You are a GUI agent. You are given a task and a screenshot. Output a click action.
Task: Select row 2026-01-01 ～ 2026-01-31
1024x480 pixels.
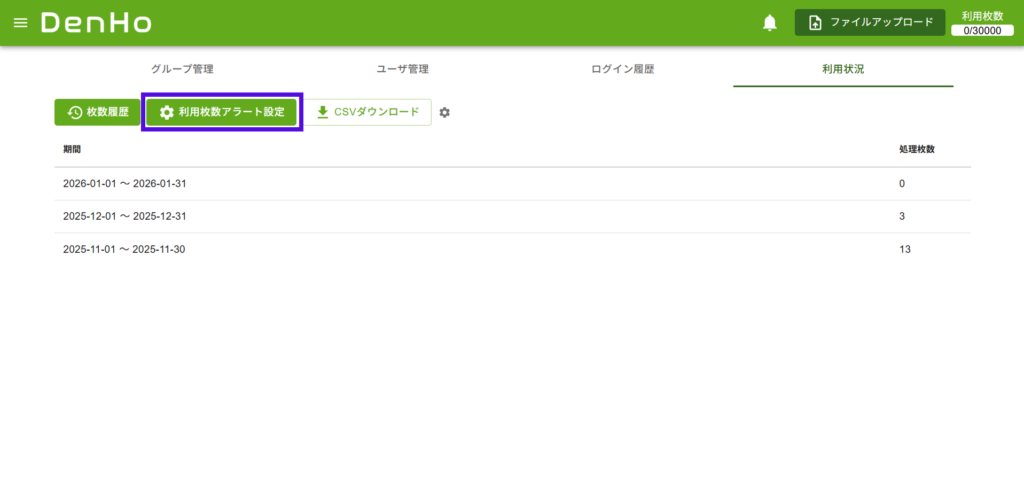pyautogui.click(x=513, y=184)
